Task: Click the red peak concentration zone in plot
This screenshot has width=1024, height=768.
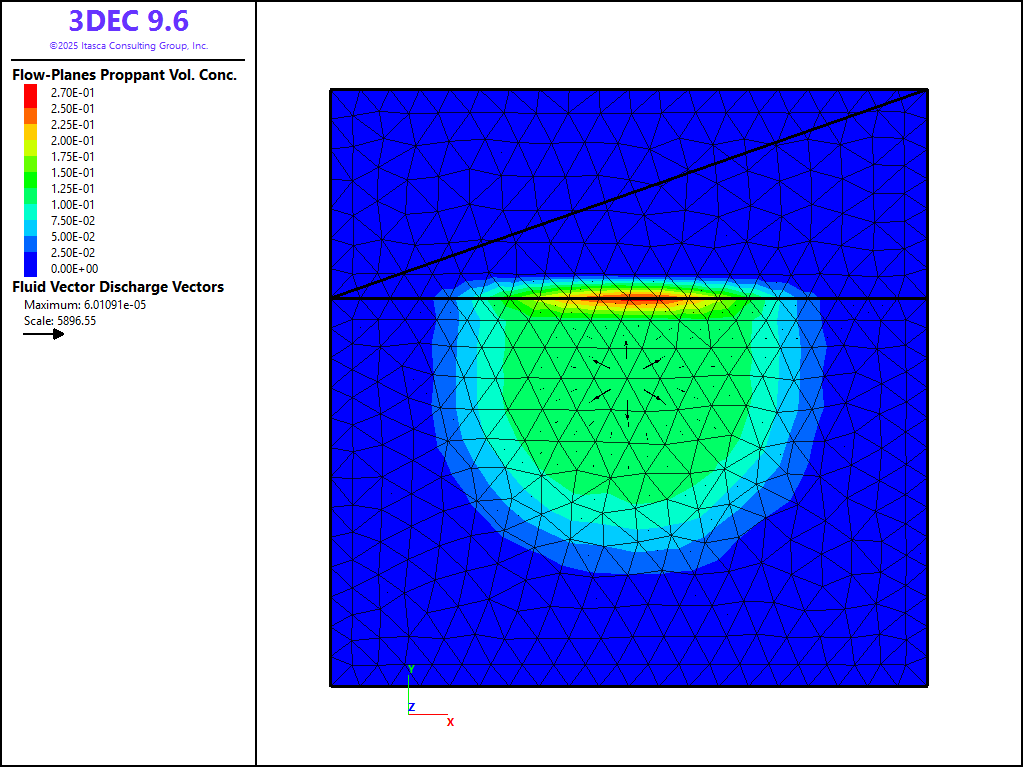Action: point(640,298)
